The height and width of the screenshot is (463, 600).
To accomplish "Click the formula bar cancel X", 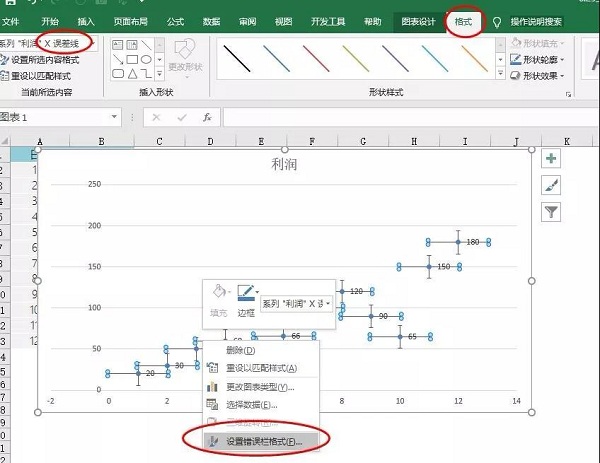I will pyautogui.click(x=156, y=117).
